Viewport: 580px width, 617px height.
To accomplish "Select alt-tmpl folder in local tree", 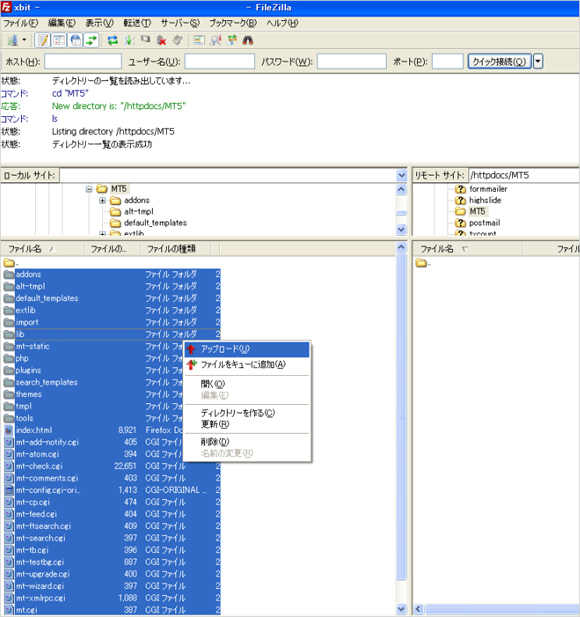I will pyautogui.click(x=139, y=212).
